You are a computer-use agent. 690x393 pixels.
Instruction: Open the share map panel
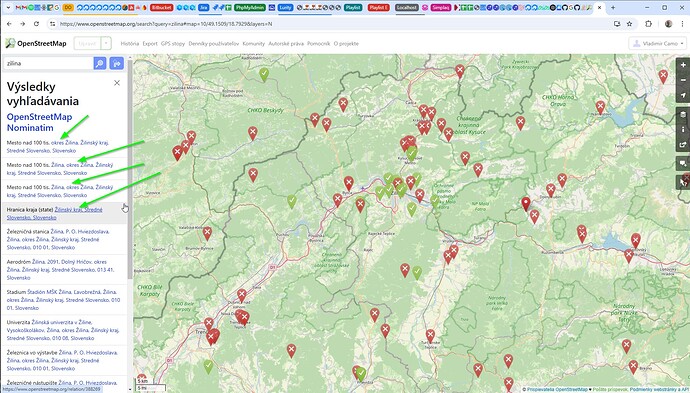683,145
